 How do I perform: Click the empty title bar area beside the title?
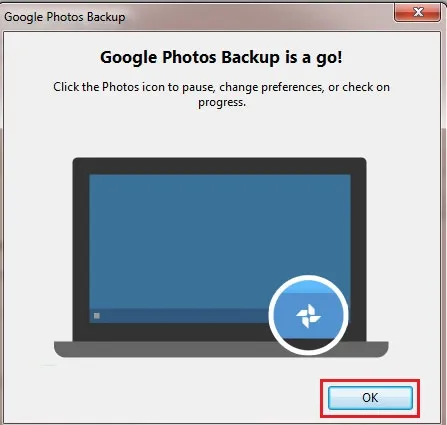tap(260, 17)
